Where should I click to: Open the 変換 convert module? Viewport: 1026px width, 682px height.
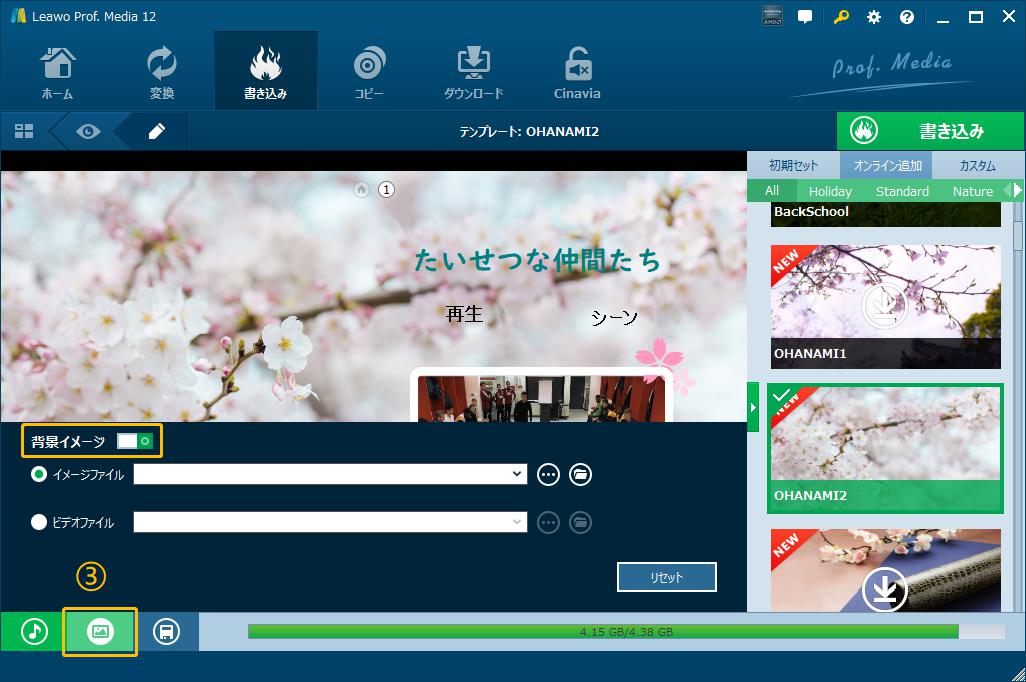click(162, 73)
